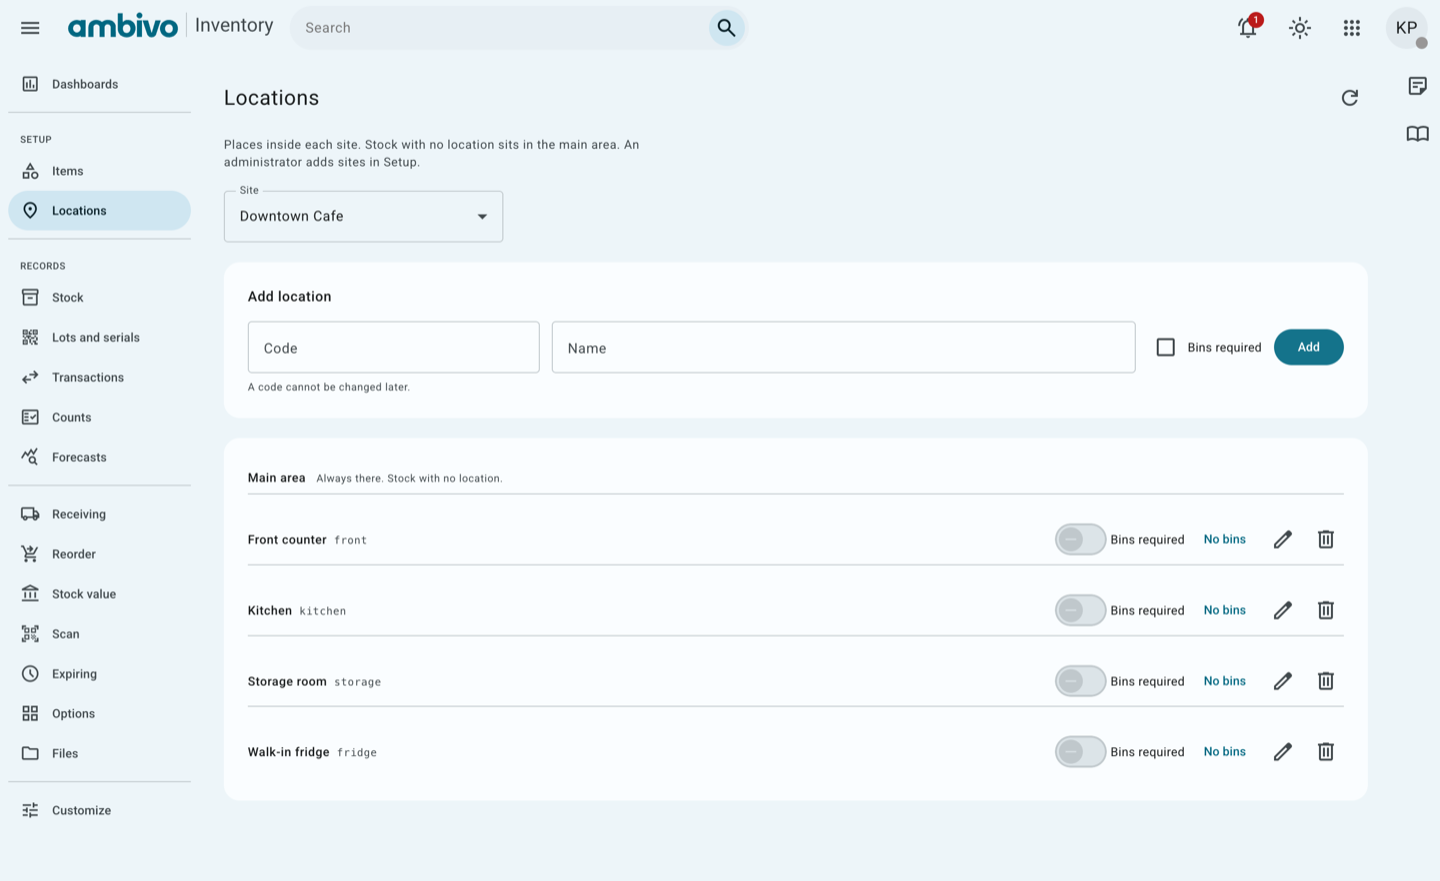
Task: Open Customize in sidebar
Action: tap(99, 811)
